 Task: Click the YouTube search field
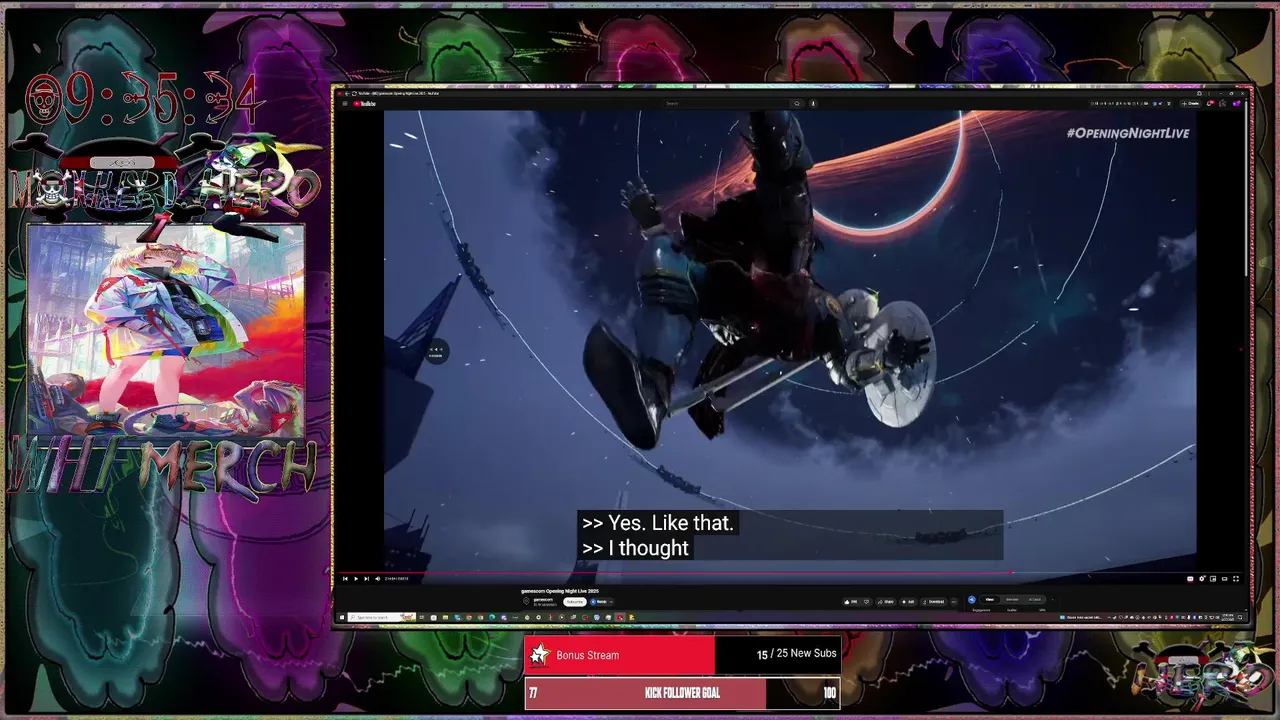pos(725,103)
